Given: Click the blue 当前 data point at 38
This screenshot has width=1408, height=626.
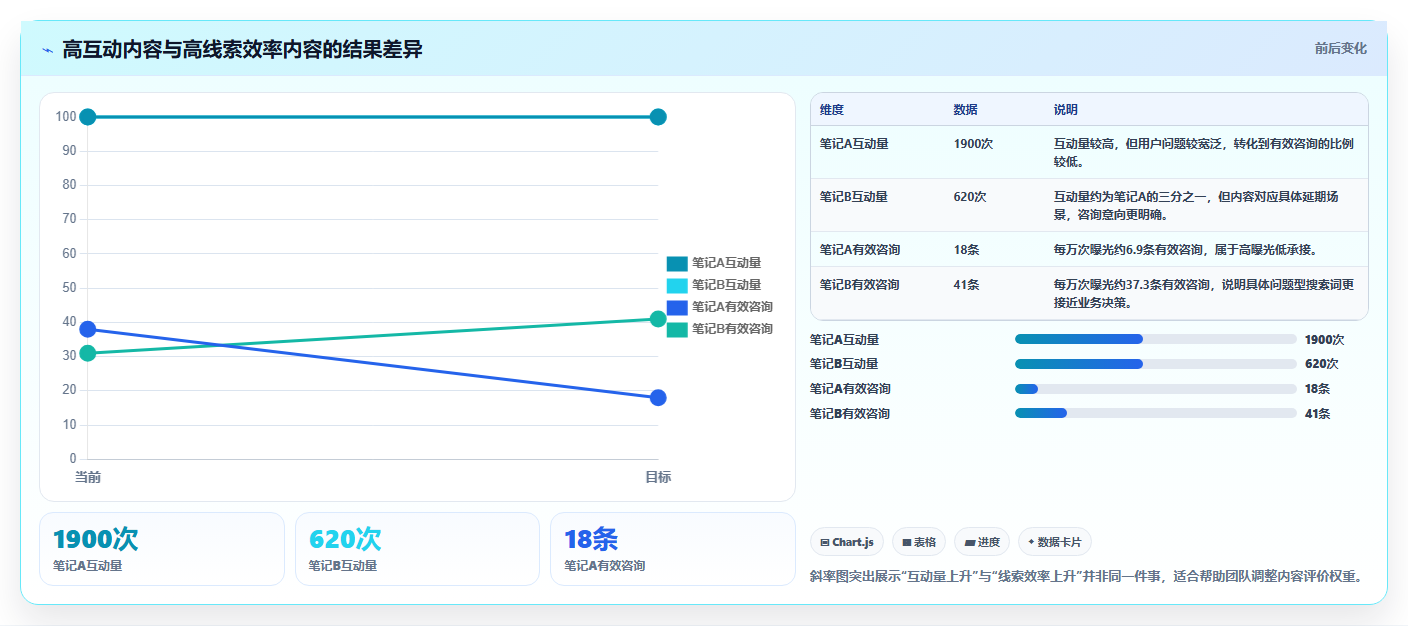Looking at the screenshot, I should [x=88, y=329].
